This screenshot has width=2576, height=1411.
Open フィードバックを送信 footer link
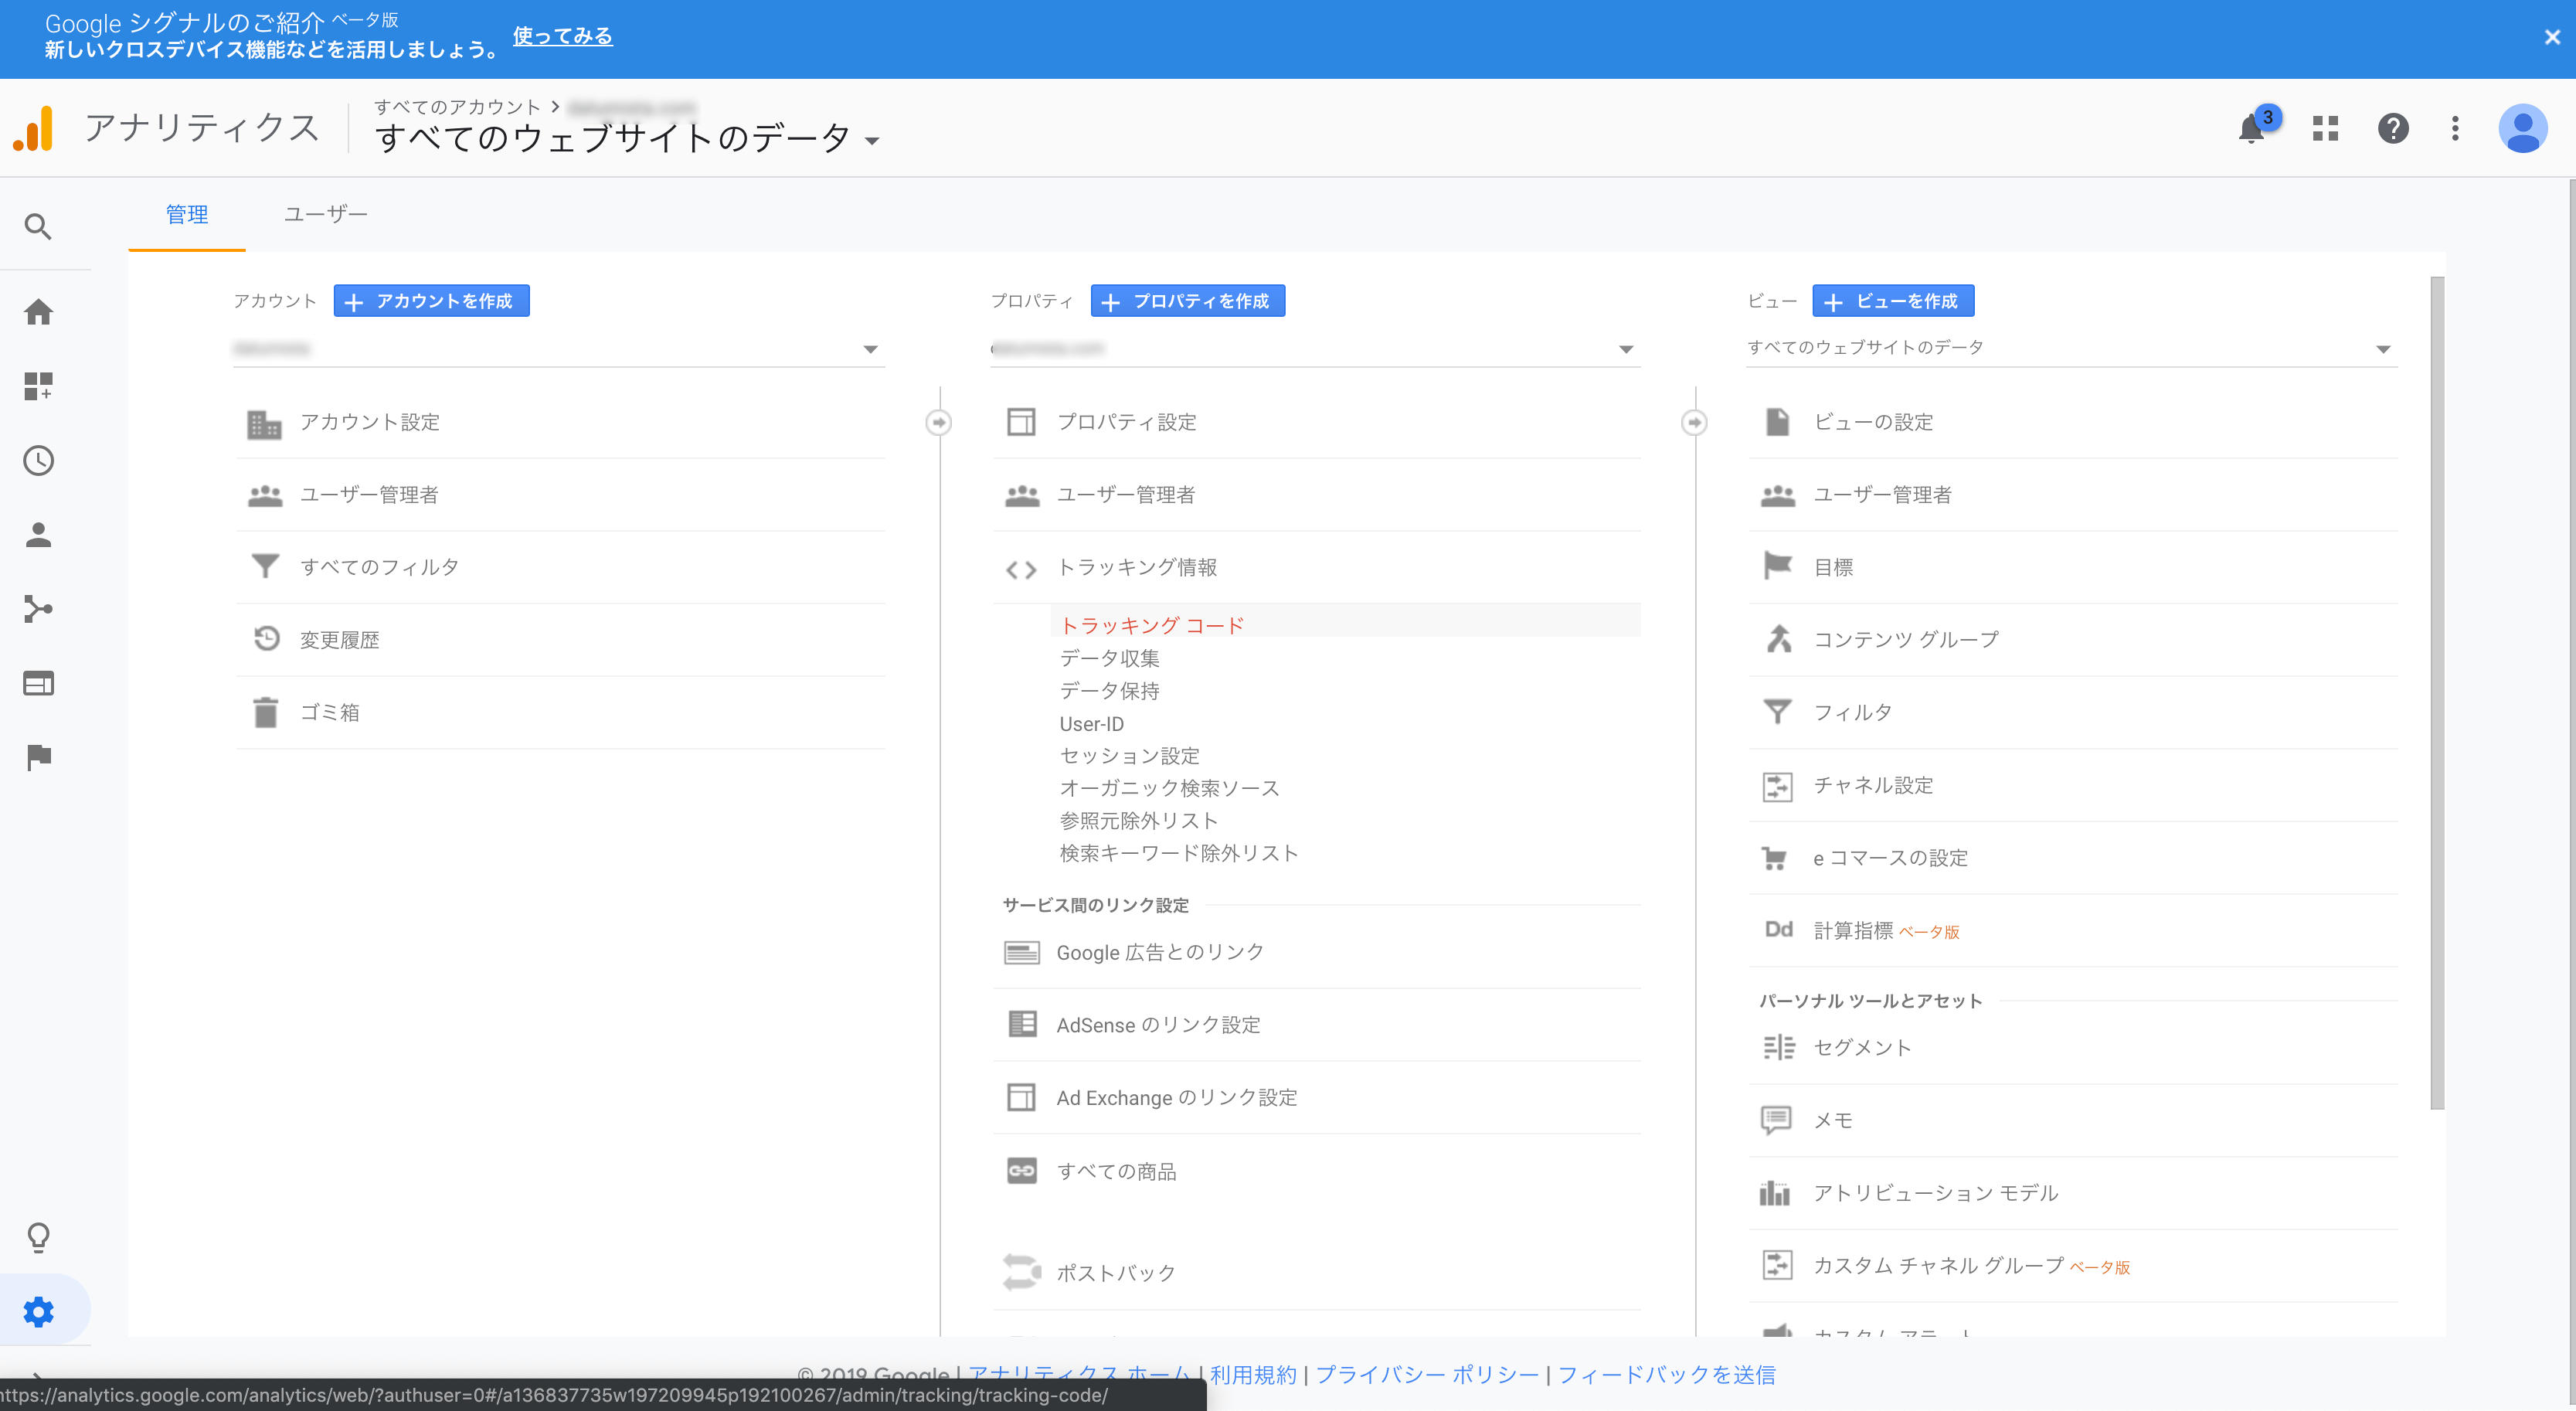coord(1667,1374)
